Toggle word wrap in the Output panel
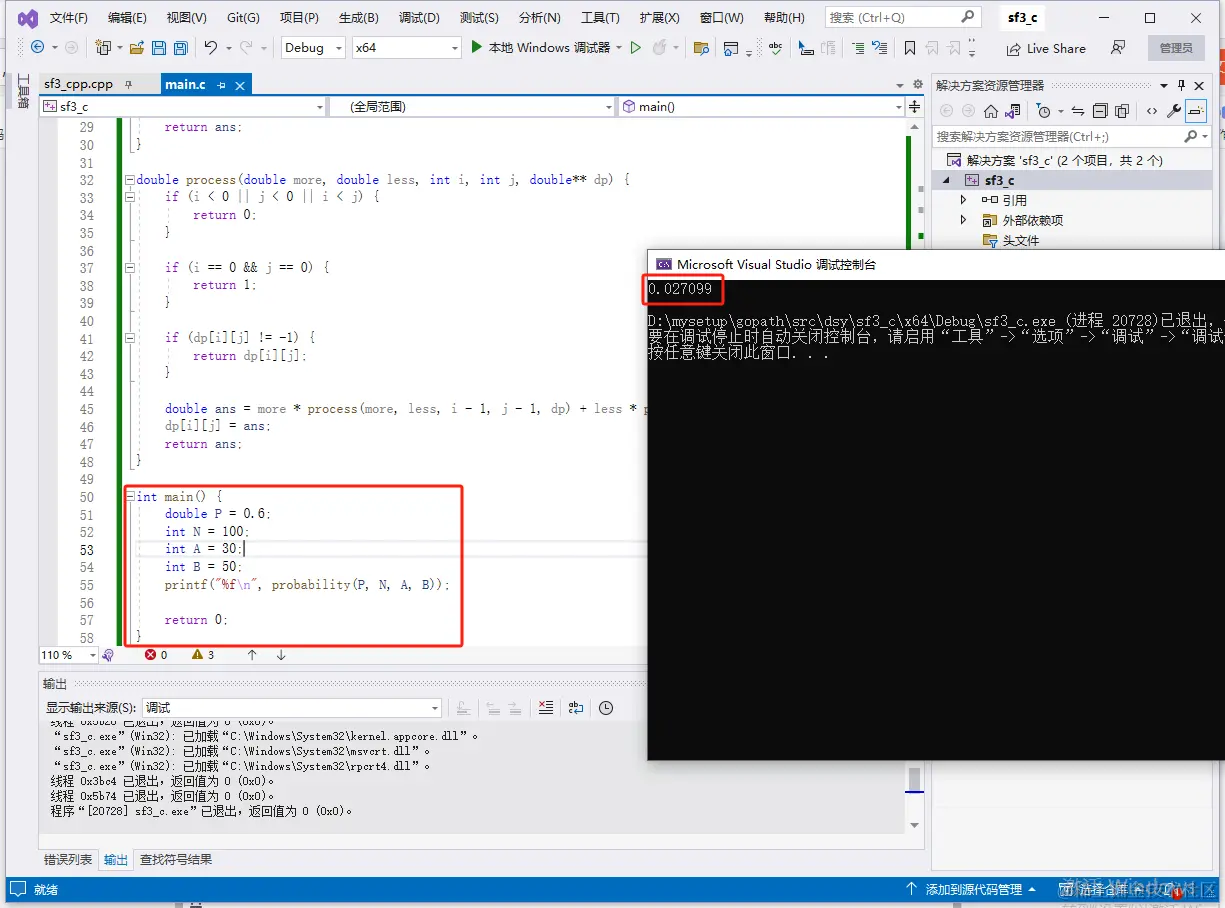This screenshot has height=908, width=1225. point(576,707)
